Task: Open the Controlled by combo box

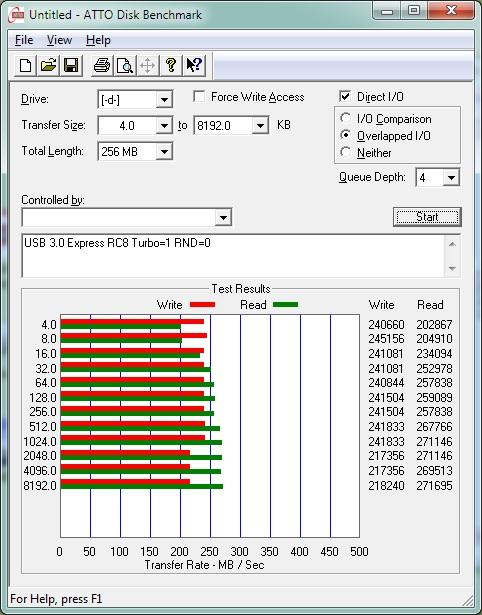Action: (127, 217)
